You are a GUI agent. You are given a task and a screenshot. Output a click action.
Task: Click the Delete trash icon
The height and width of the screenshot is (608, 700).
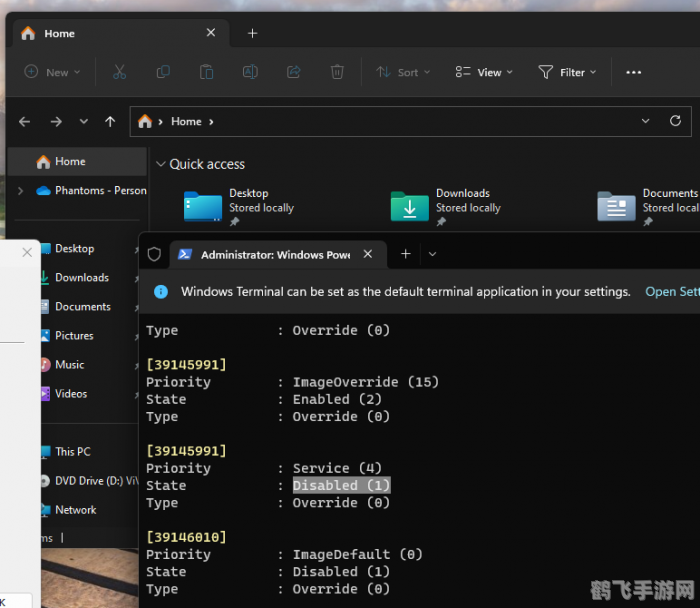[x=338, y=72]
